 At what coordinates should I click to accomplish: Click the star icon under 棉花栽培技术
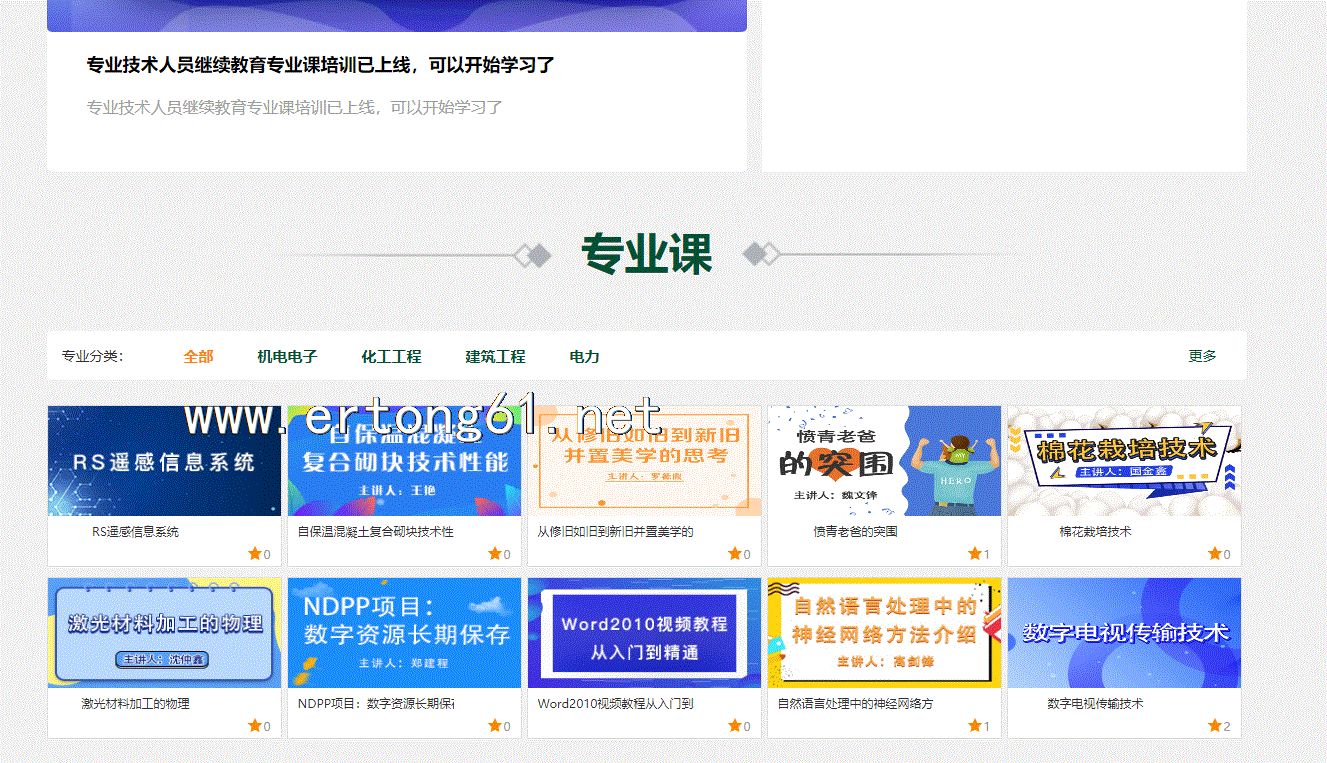[x=1214, y=553]
